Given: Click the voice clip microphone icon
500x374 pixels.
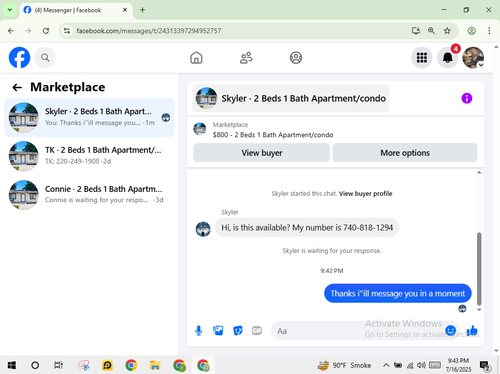Looking at the screenshot, I should pyautogui.click(x=199, y=331).
